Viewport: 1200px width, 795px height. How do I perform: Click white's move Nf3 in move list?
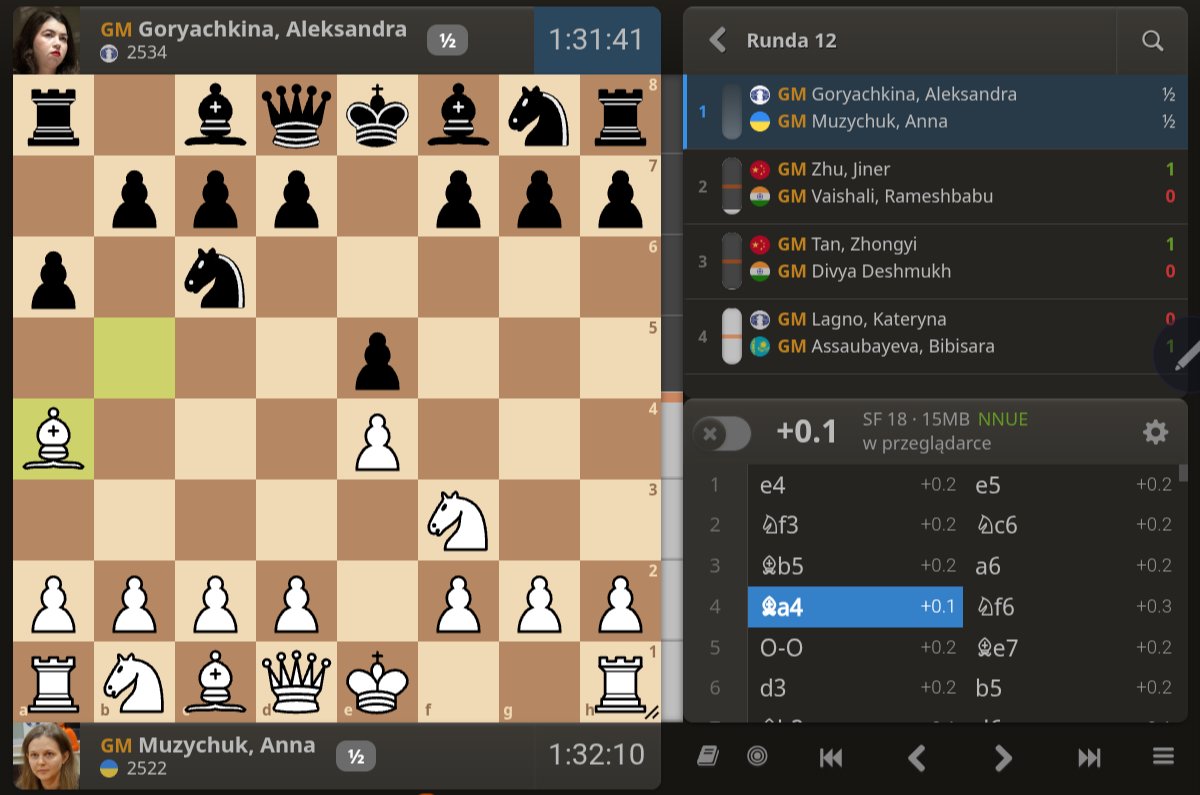pos(855,525)
